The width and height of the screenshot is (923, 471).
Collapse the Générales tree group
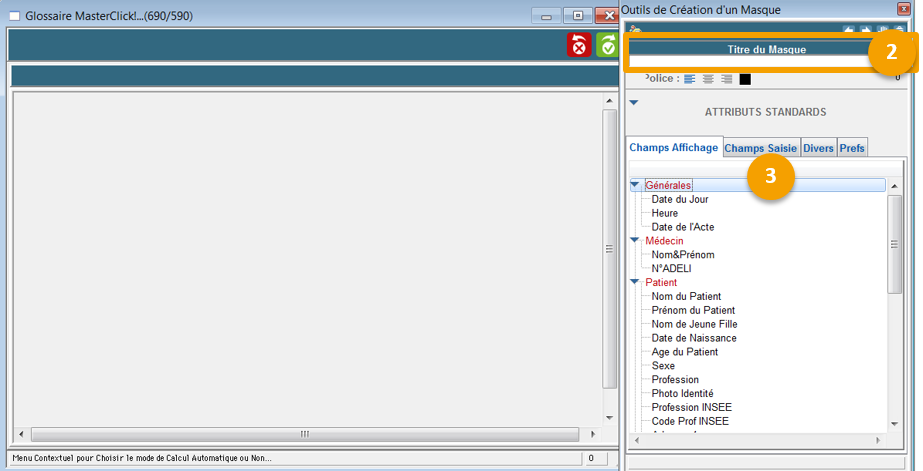tap(635, 185)
